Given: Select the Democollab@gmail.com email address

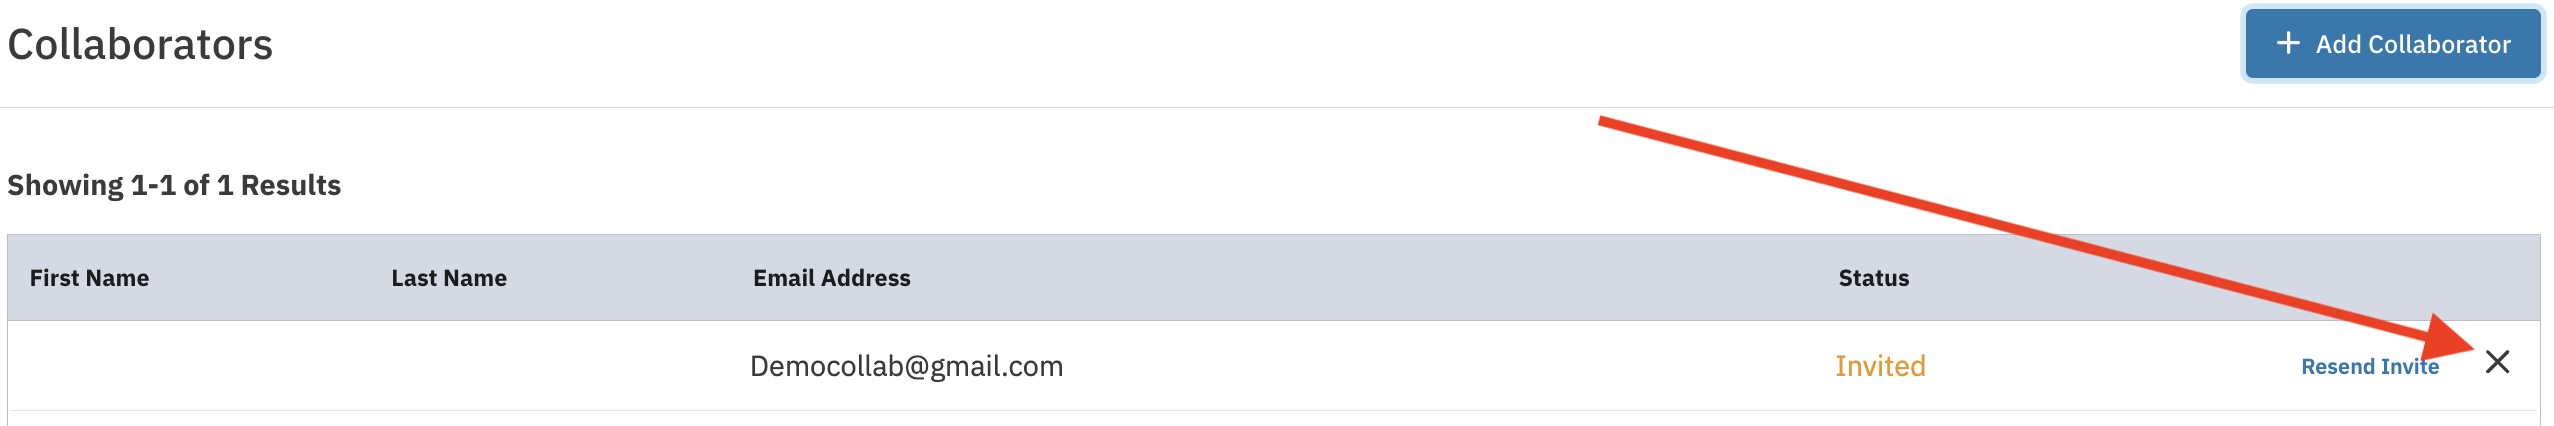Looking at the screenshot, I should tap(906, 366).
